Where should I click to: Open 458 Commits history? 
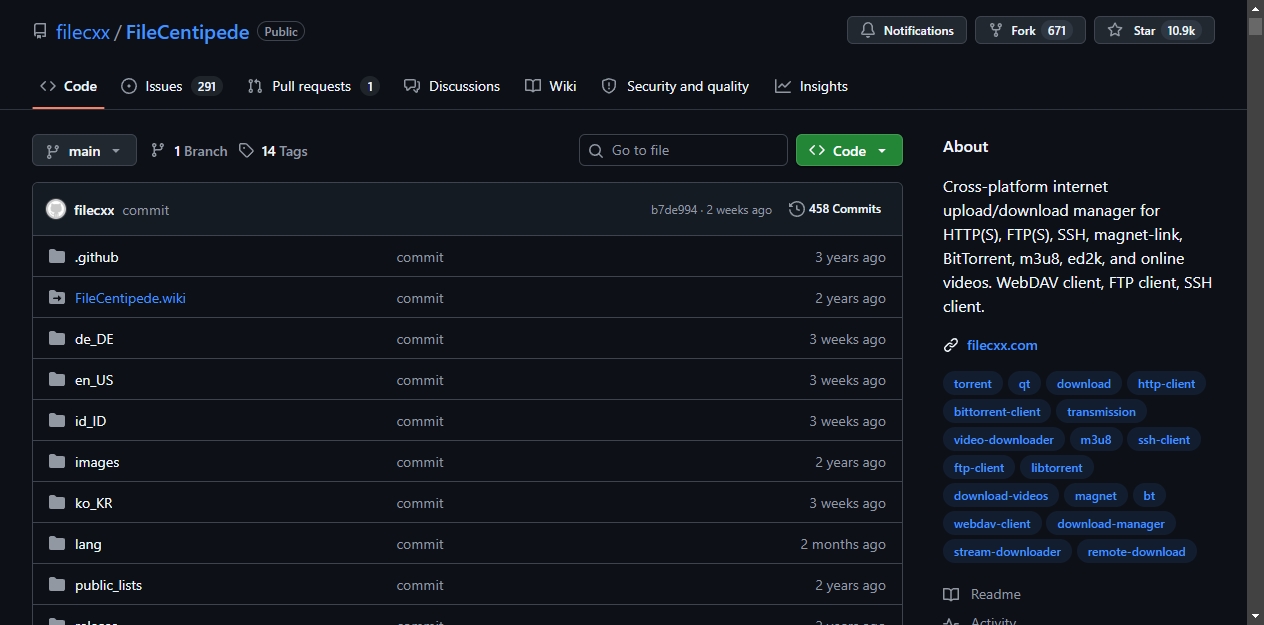pos(835,209)
